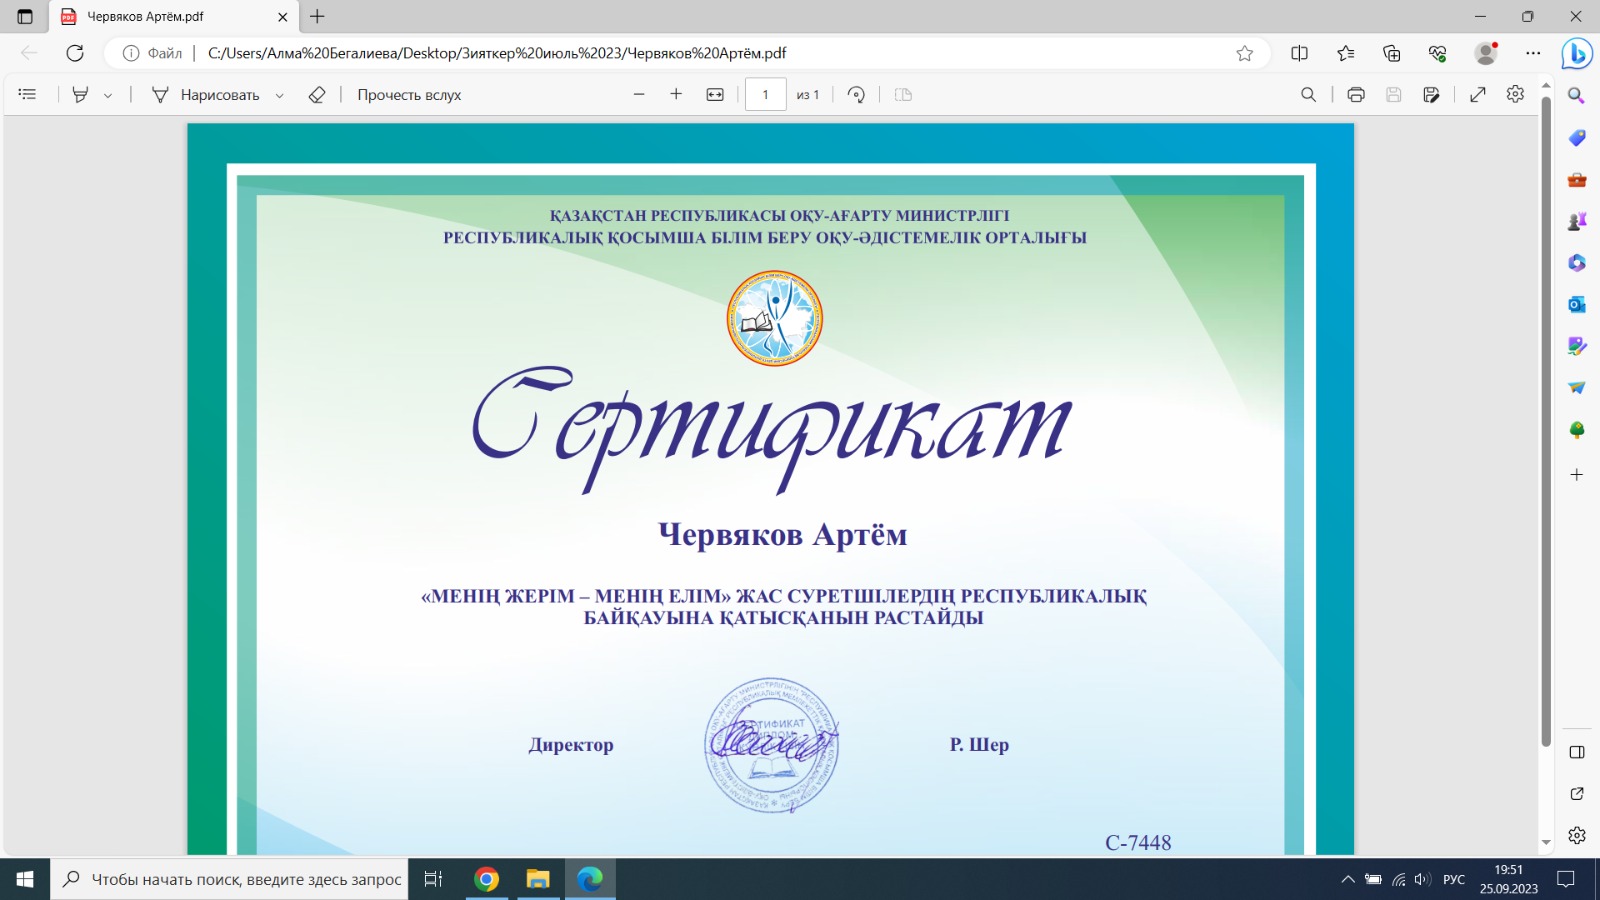
Task: Open browser settings and more menu
Action: [1533, 53]
